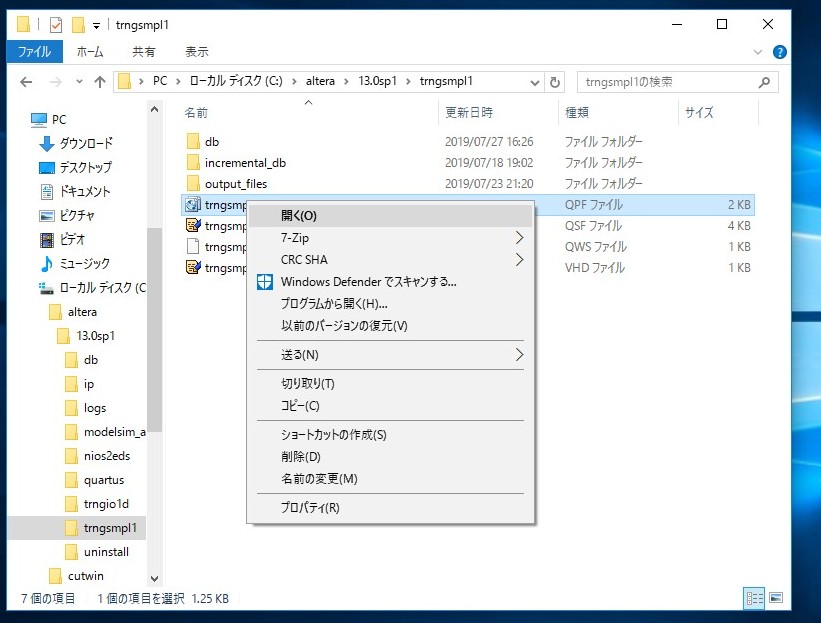Viewport: 821px width, 623px height.
Task: Go up one folder level arrow
Action: tap(99, 82)
